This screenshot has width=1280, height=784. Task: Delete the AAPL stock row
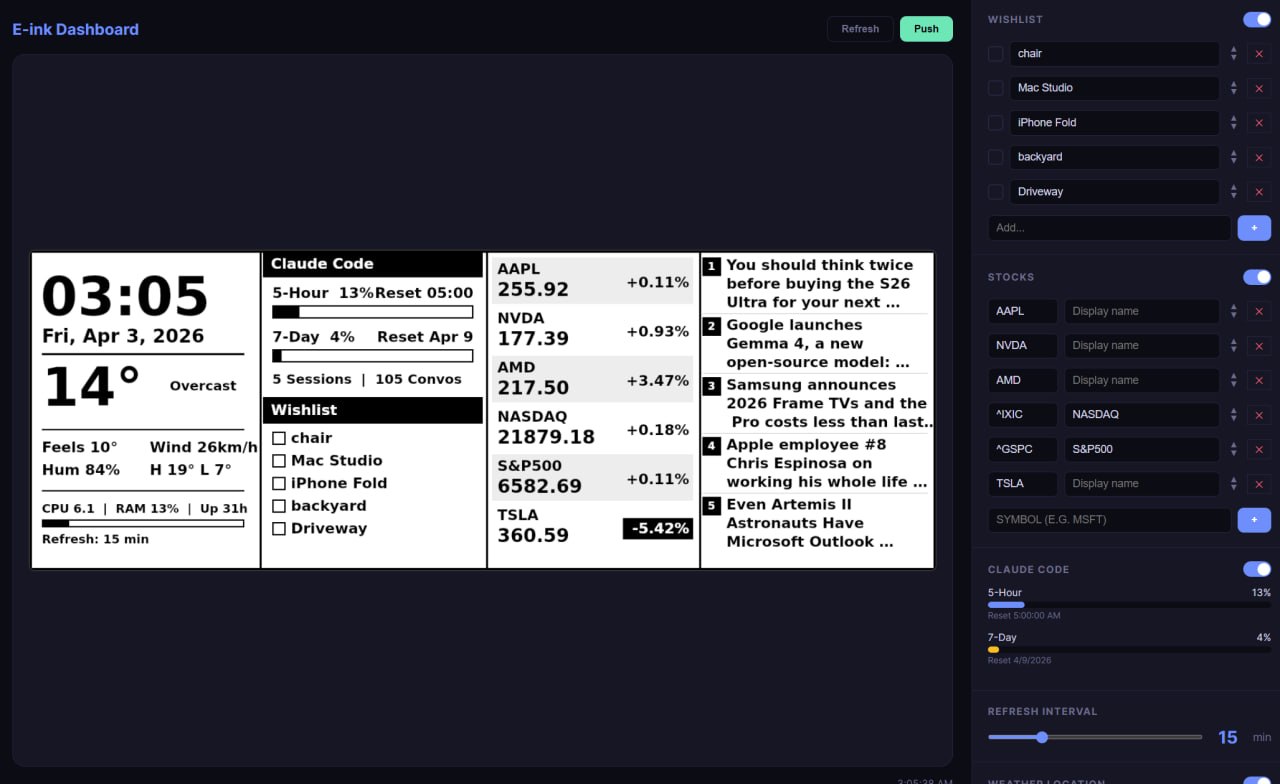coord(1259,311)
